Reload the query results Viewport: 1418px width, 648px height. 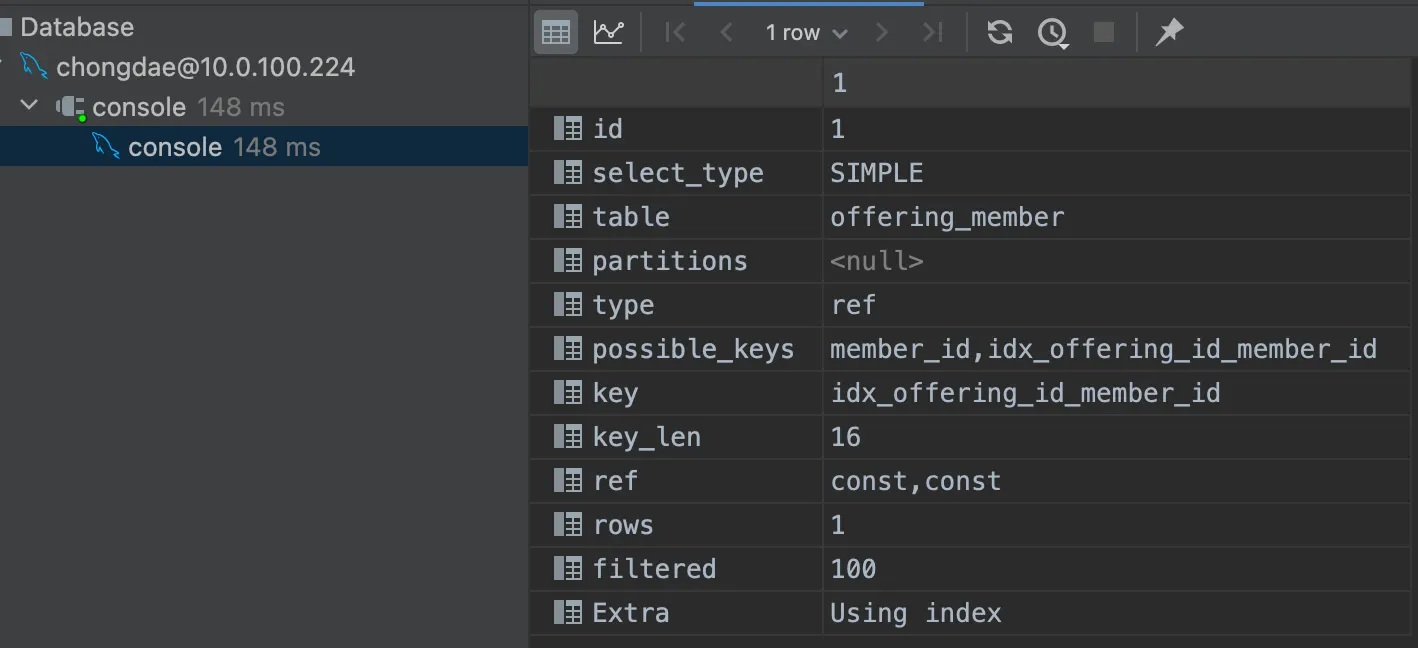tap(999, 33)
